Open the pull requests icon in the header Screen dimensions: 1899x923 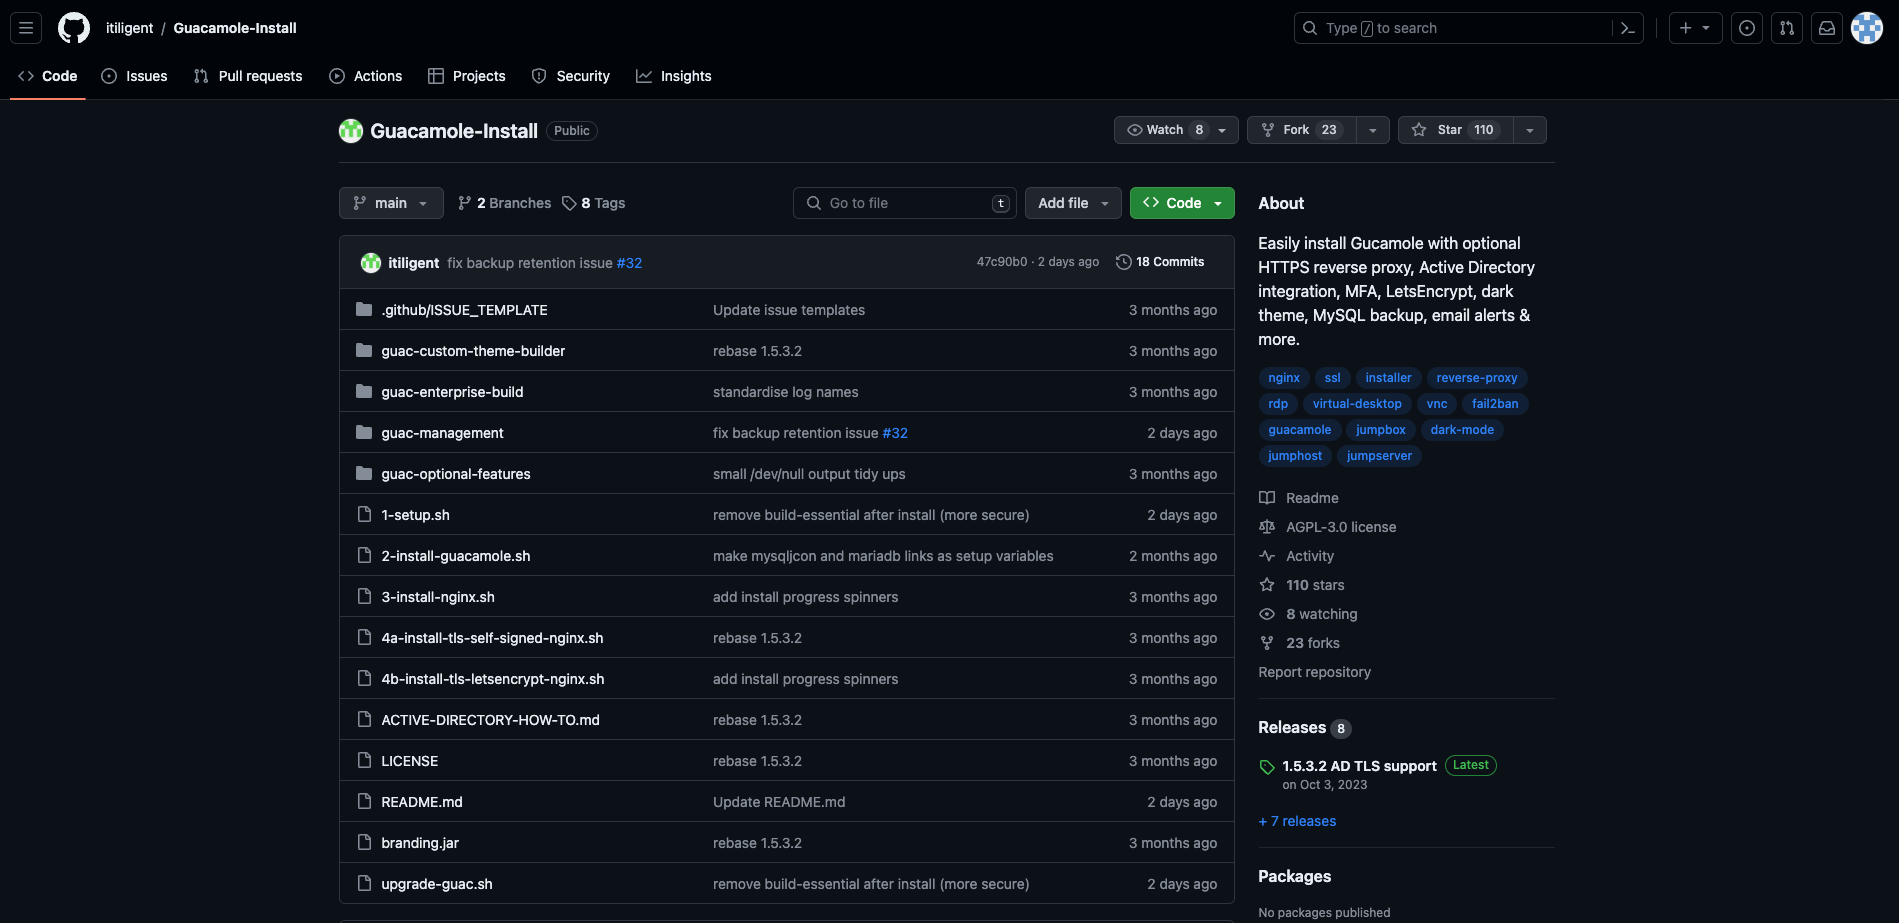1787,28
